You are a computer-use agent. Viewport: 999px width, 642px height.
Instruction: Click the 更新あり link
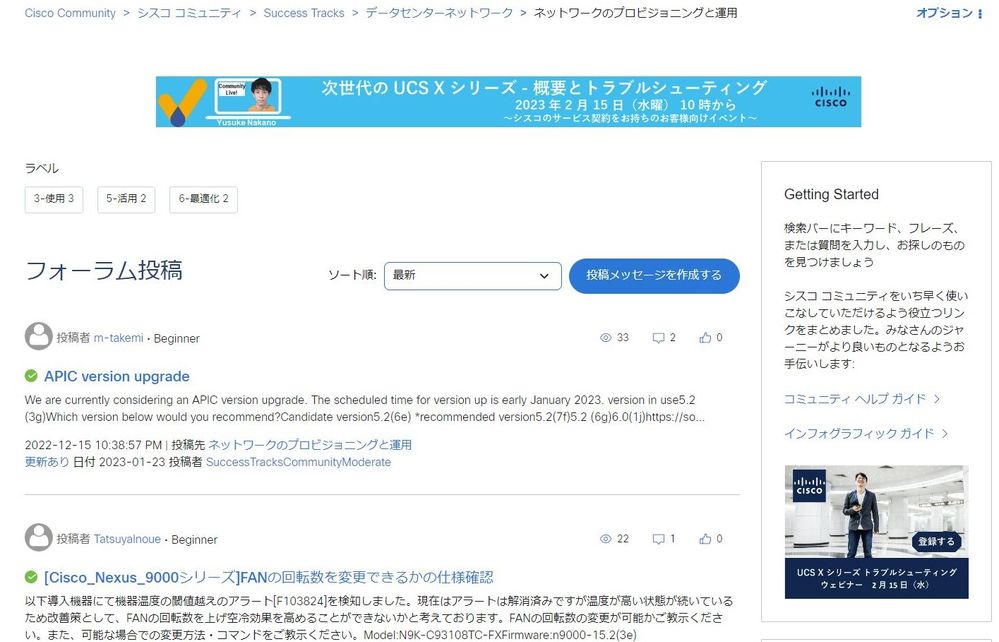click(47, 462)
